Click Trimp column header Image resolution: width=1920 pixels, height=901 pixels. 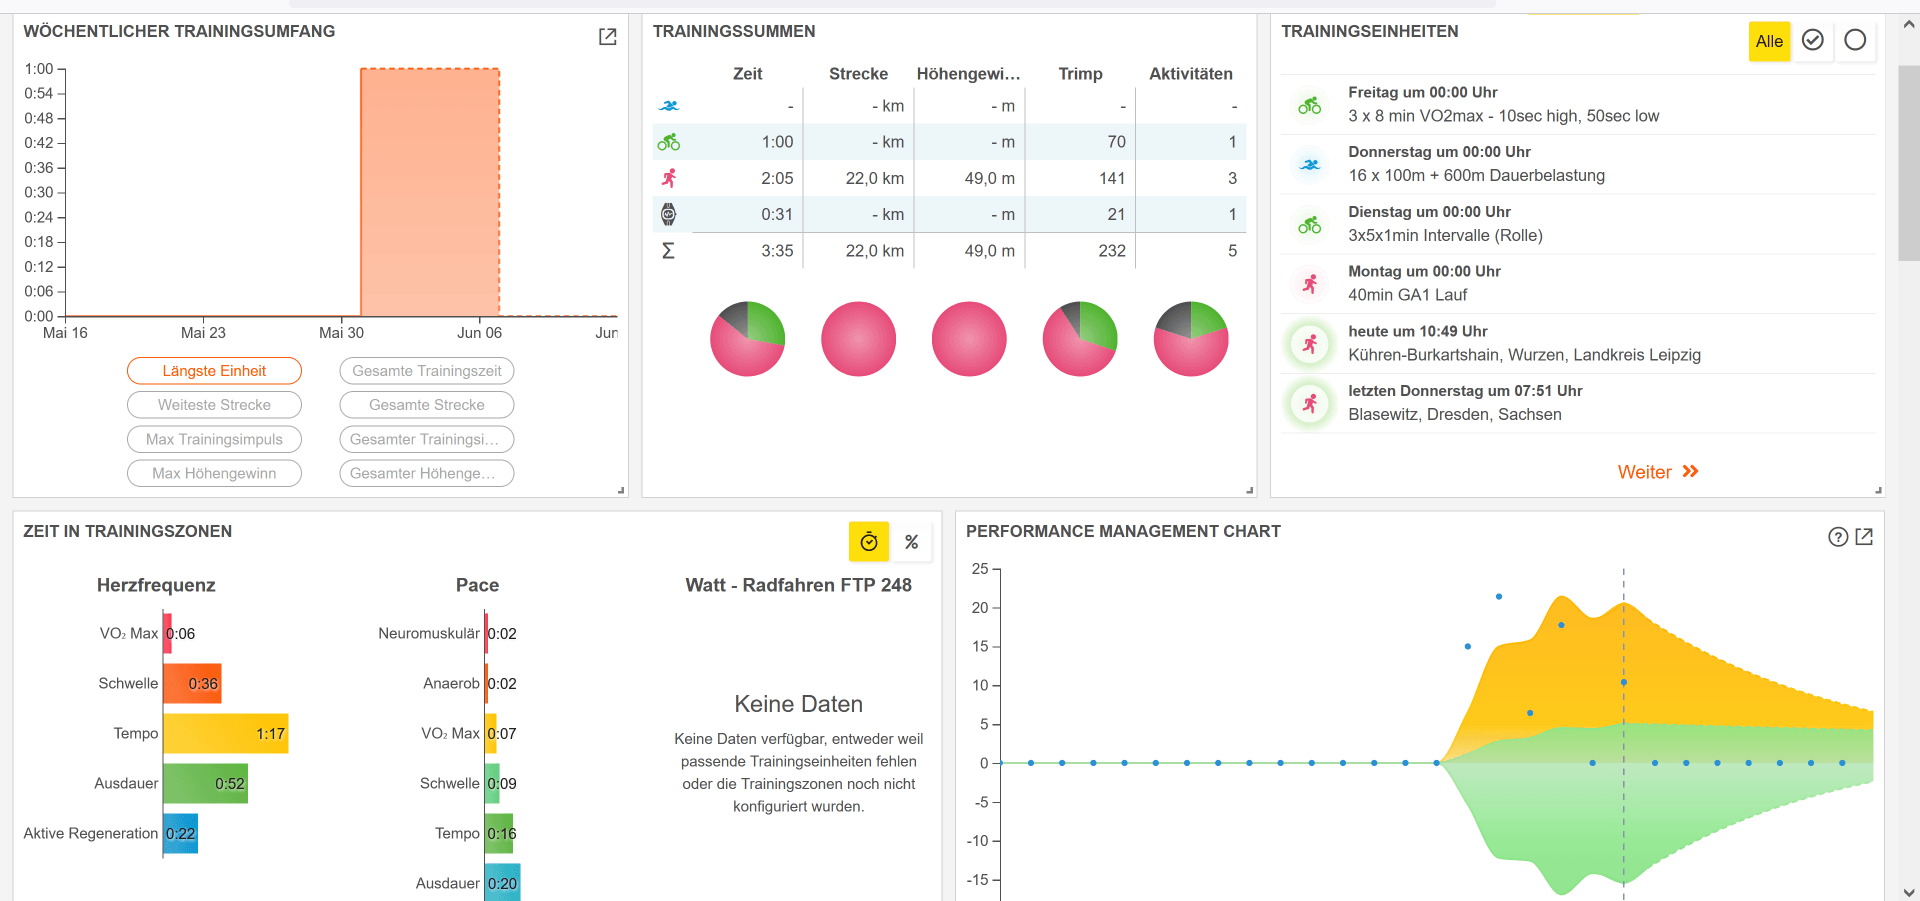click(x=1080, y=74)
